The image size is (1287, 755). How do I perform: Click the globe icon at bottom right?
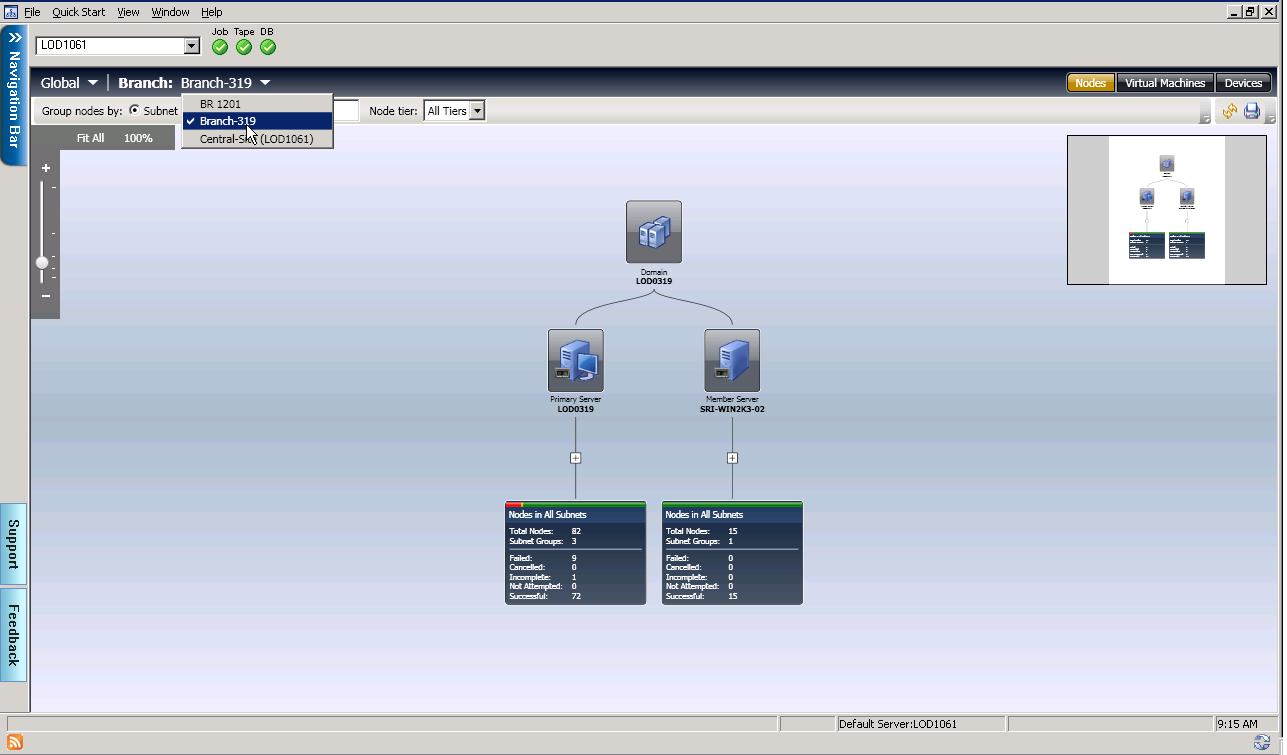tap(1262, 742)
